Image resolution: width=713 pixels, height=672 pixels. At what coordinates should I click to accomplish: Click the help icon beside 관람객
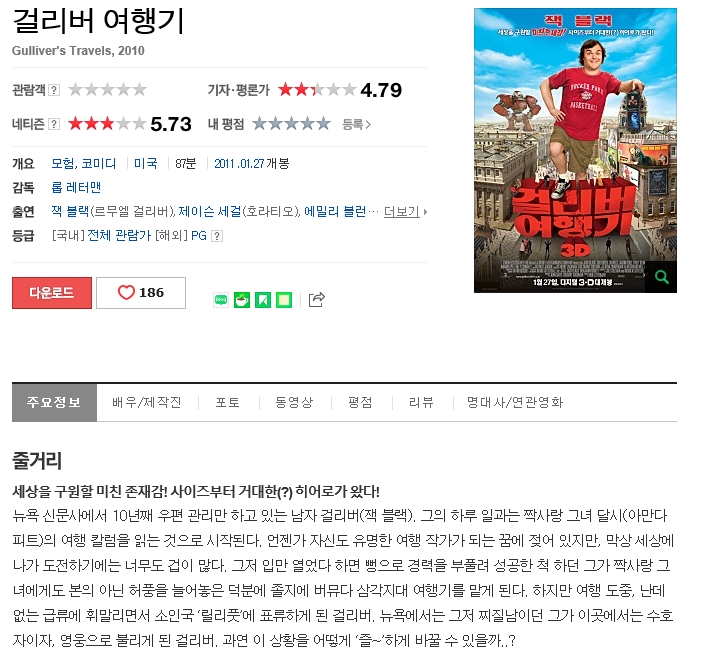(x=54, y=90)
